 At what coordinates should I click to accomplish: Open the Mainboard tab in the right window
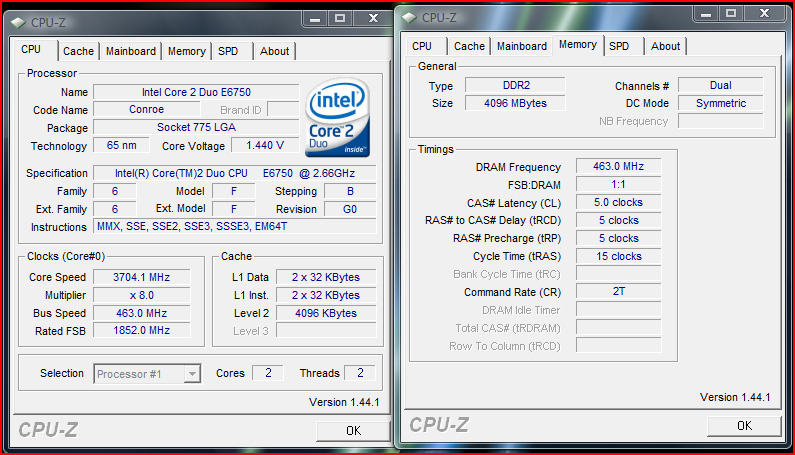tap(522, 46)
